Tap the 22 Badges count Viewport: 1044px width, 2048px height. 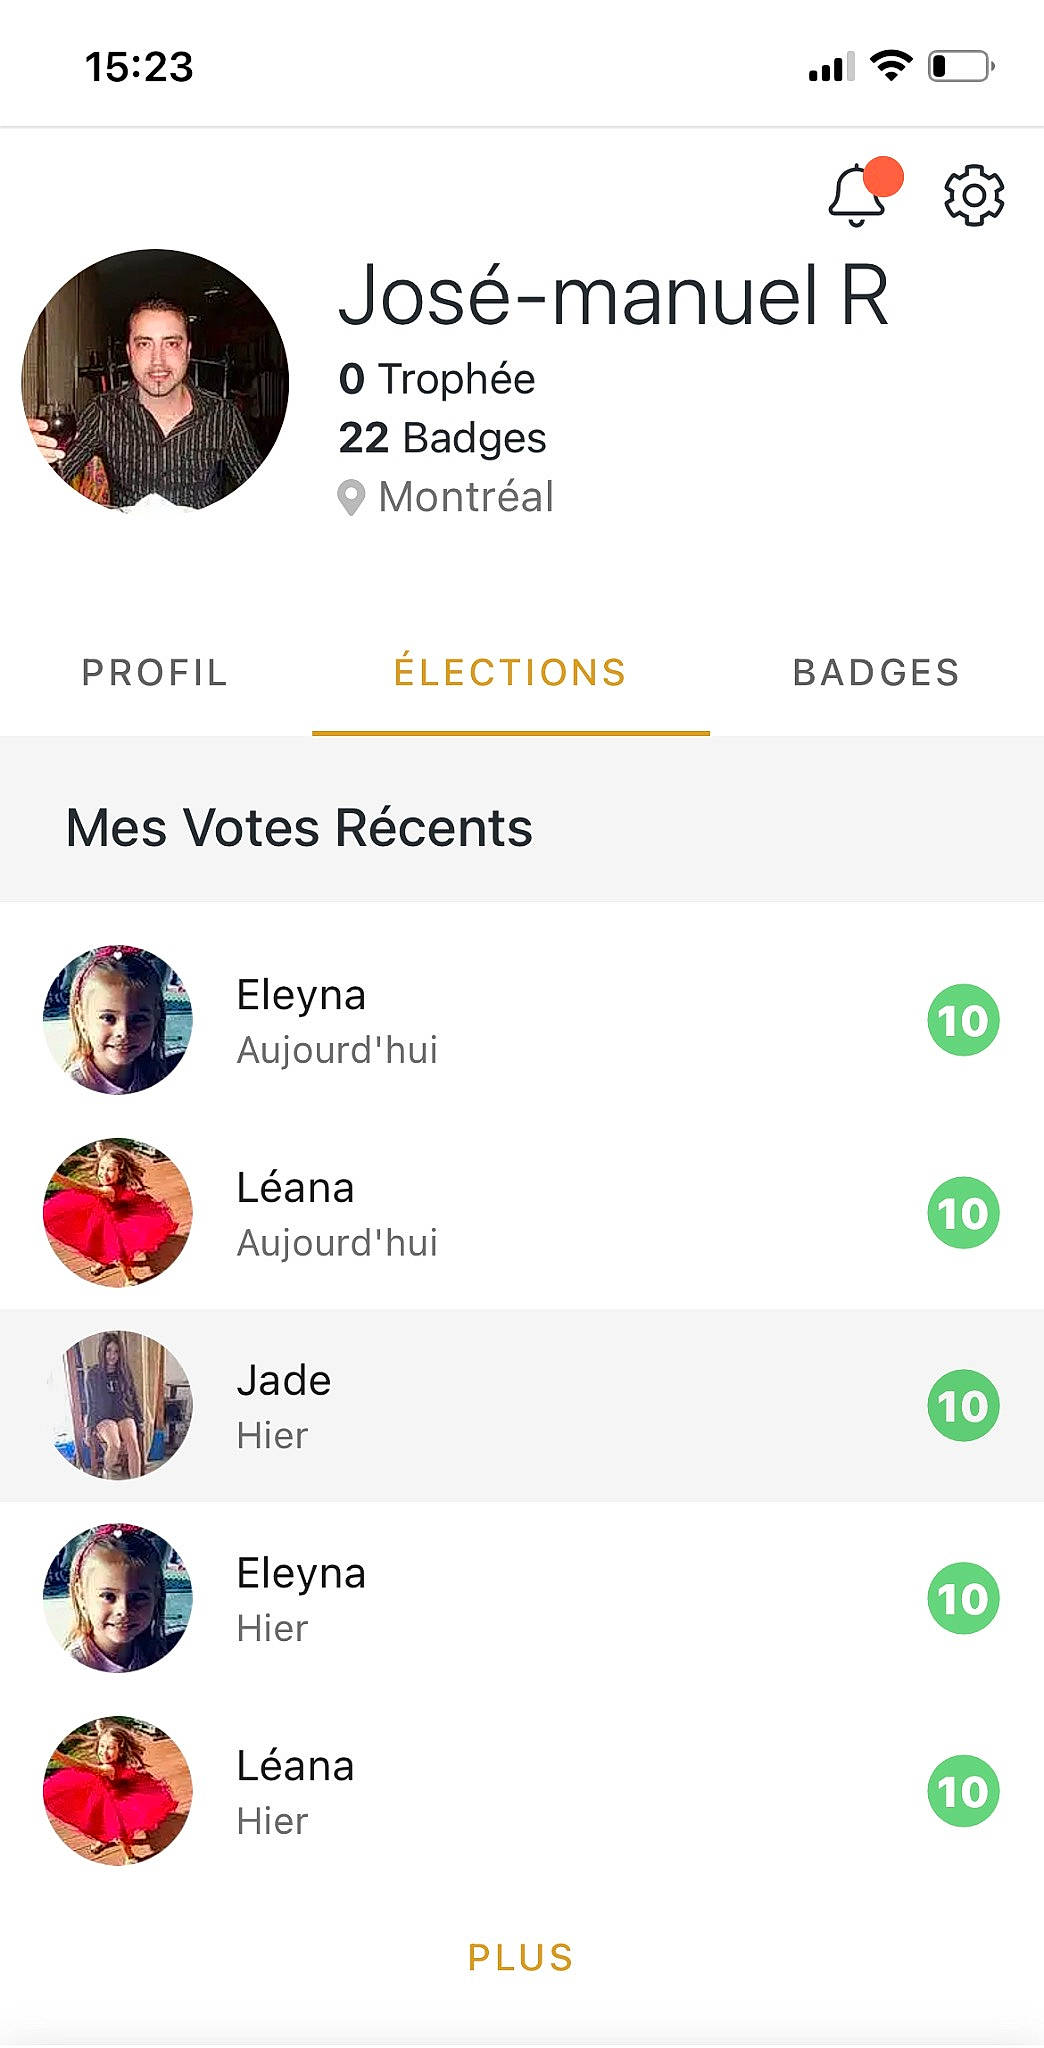[x=442, y=438]
